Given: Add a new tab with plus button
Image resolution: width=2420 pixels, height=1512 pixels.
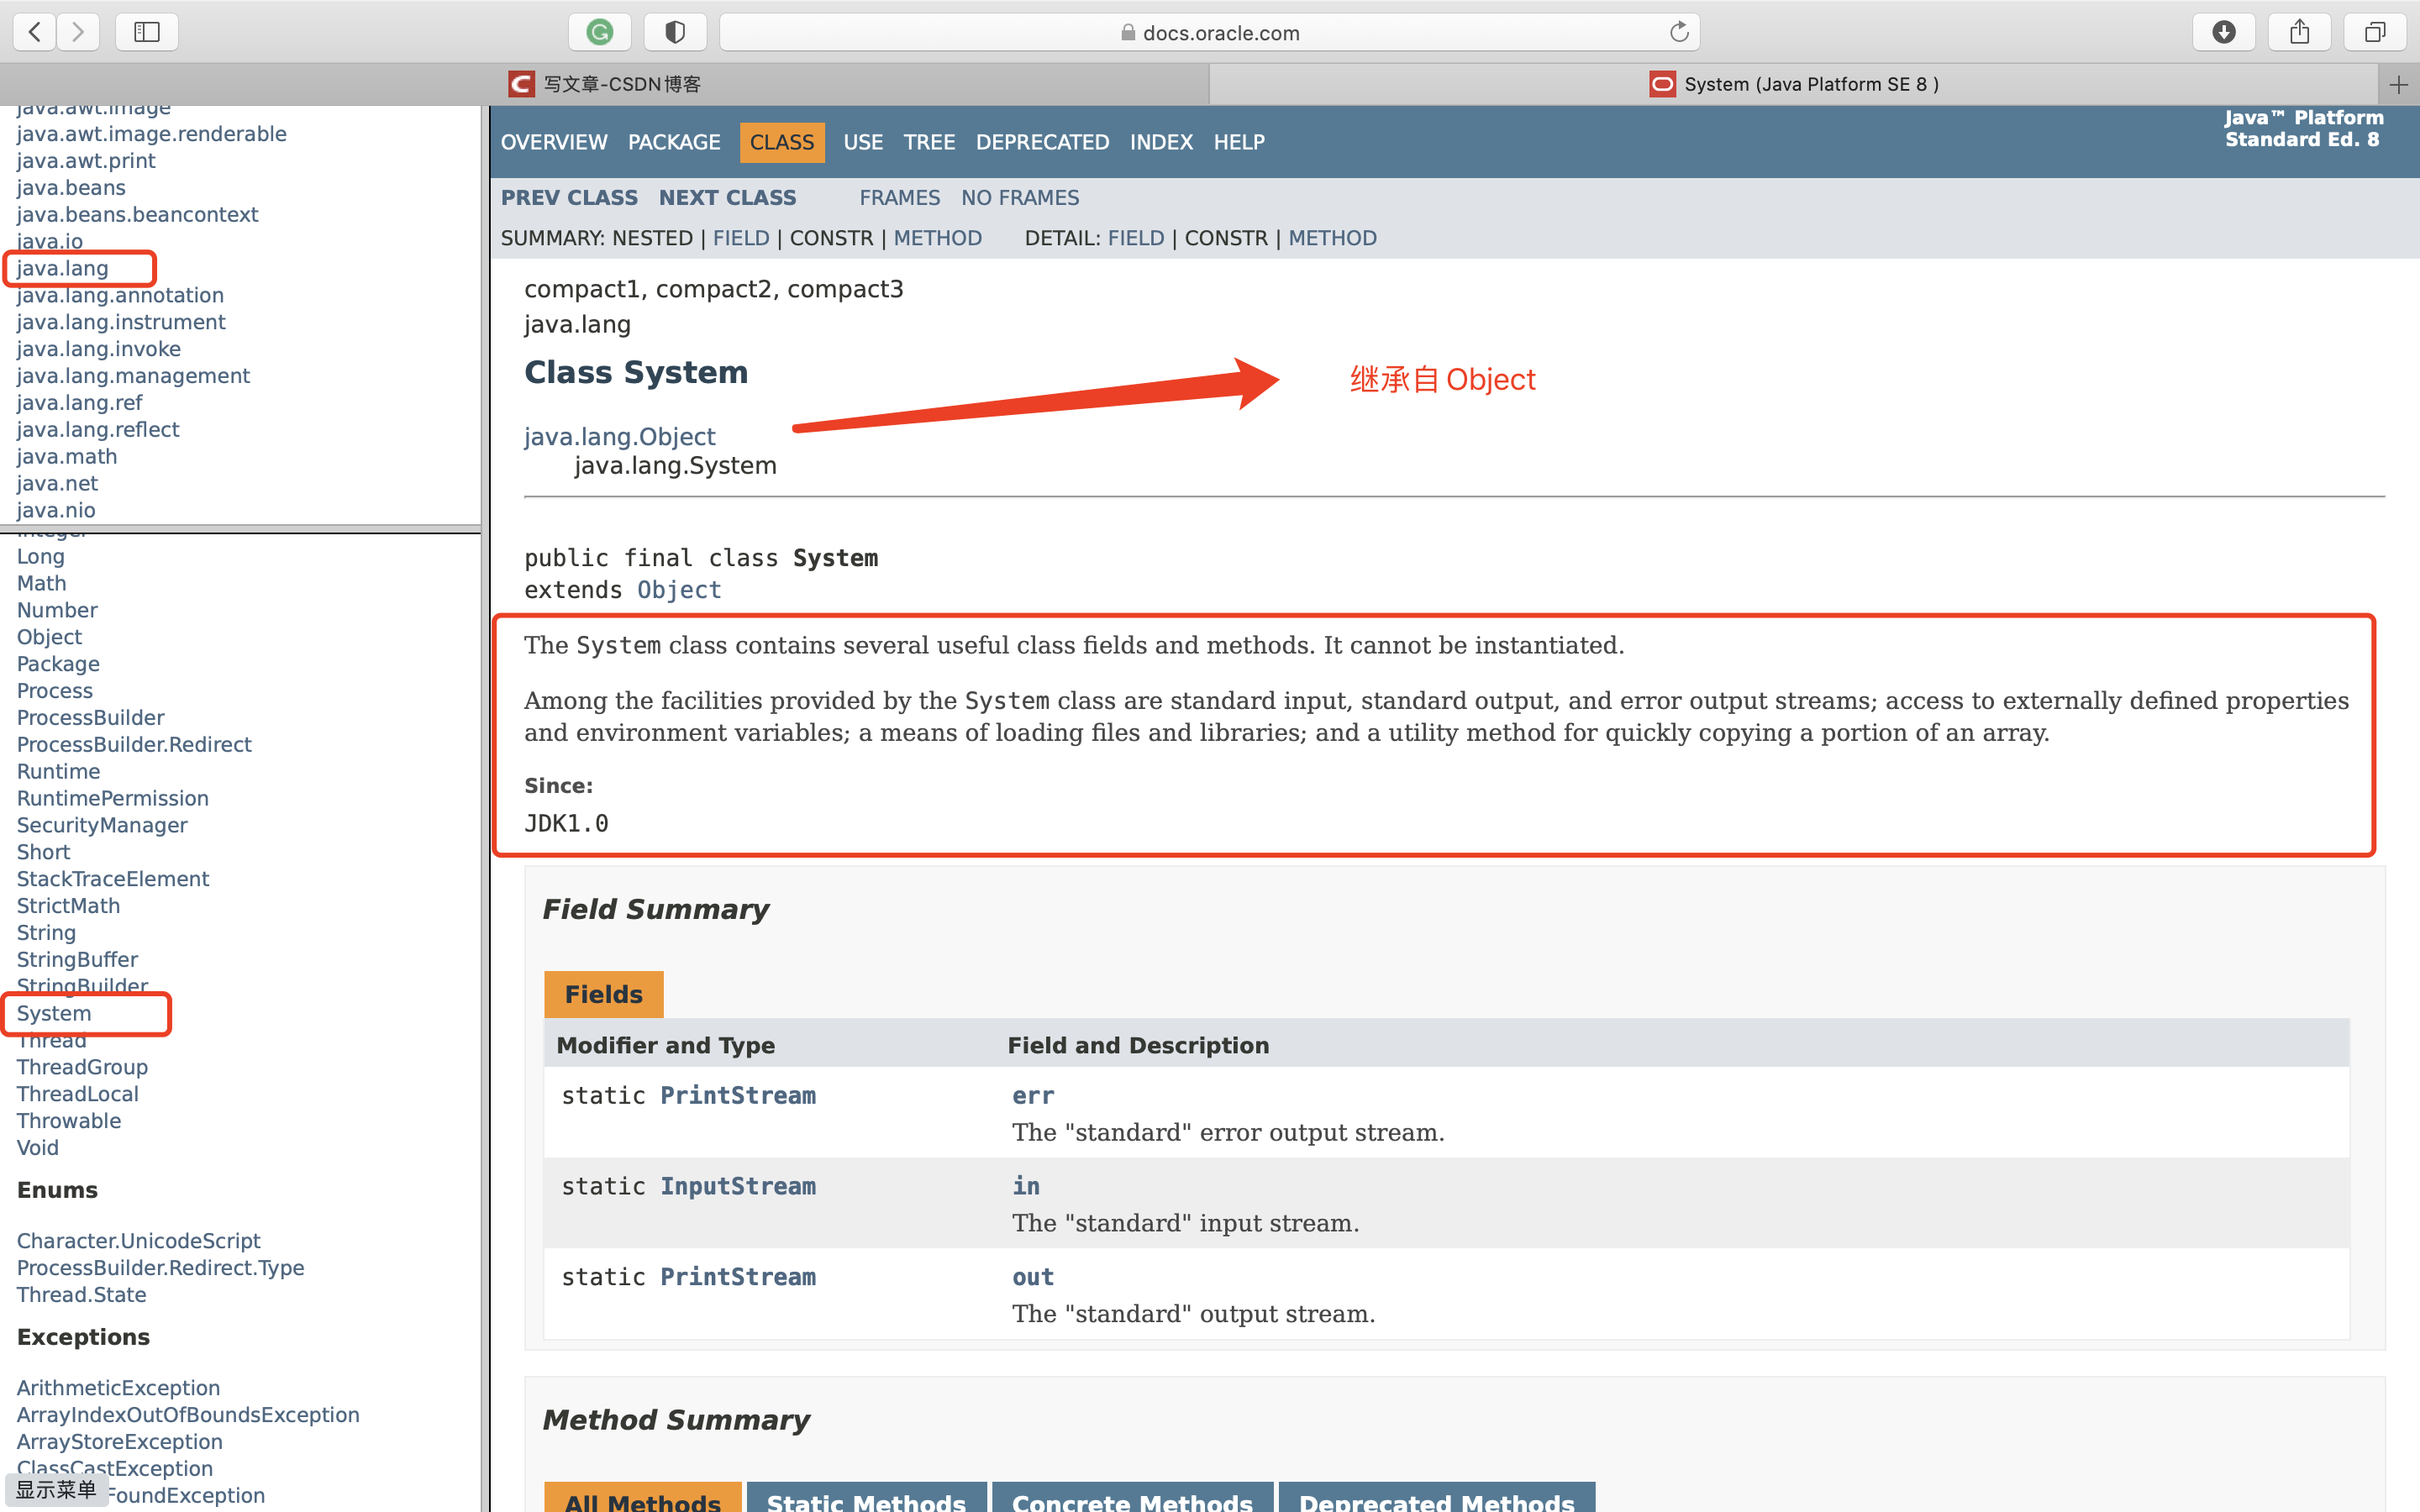Looking at the screenshot, I should 2398,85.
